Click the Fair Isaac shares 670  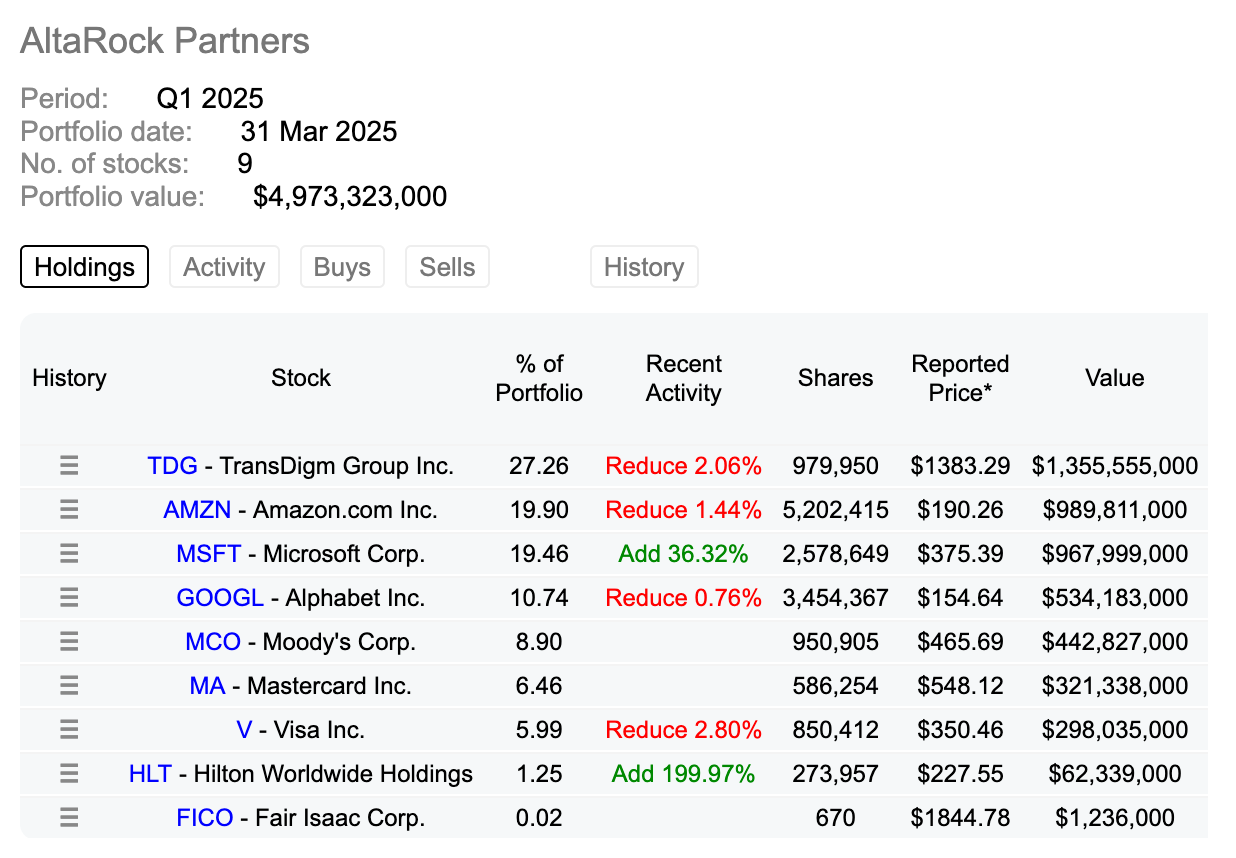coord(836,818)
